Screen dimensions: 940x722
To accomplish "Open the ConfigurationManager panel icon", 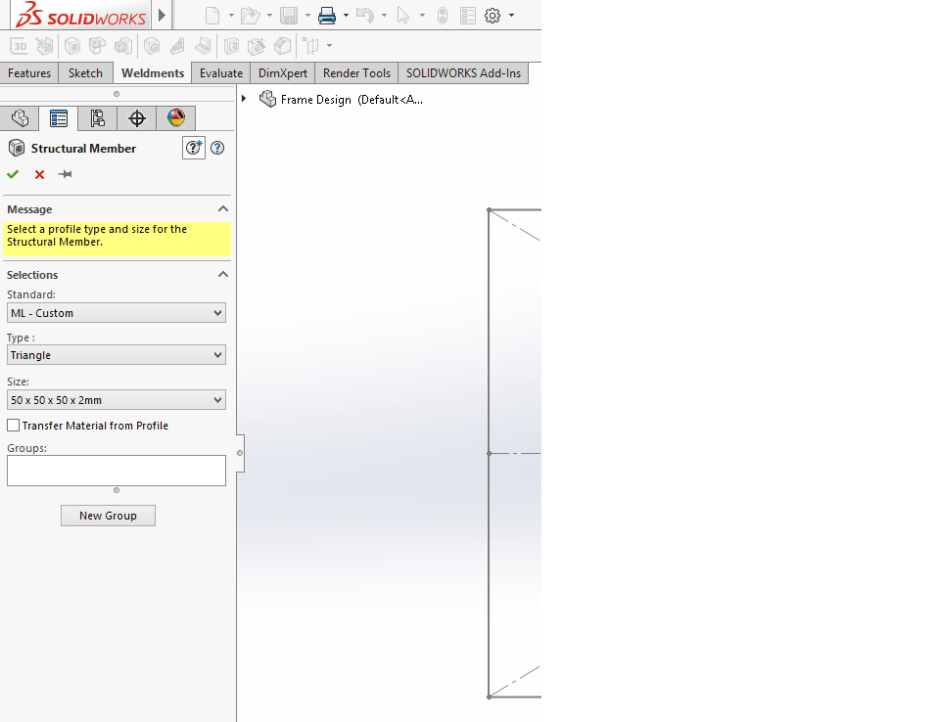I will [x=97, y=118].
